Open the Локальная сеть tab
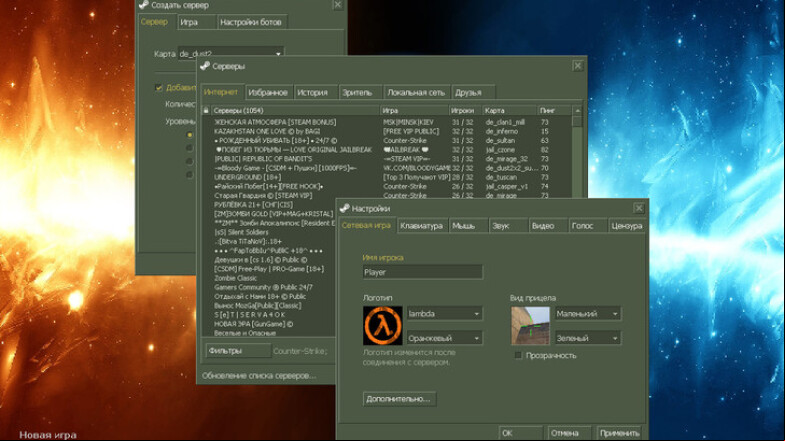The height and width of the screenshot is (441, 785). point(418,93)
